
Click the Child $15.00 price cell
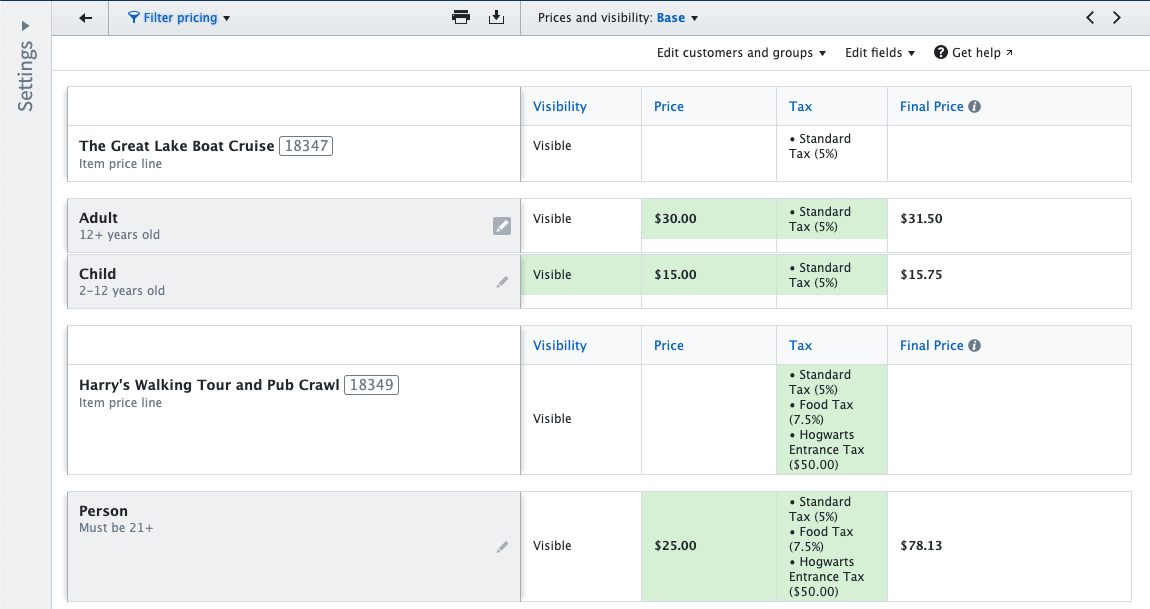[x=708, y=275]
